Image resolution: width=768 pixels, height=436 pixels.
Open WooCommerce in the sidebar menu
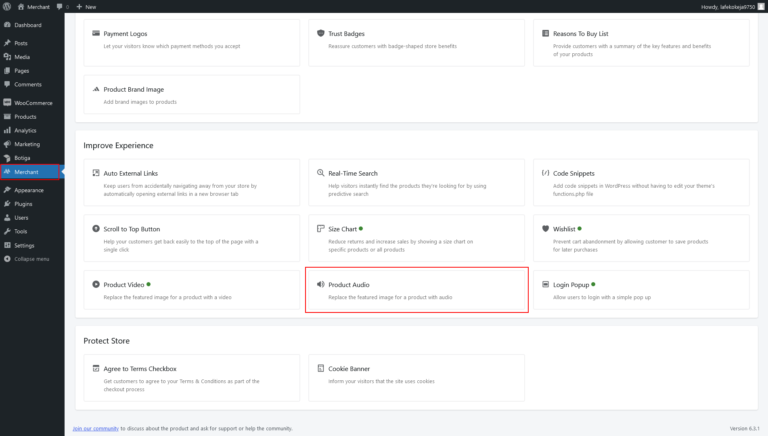(x=32, y=103)
